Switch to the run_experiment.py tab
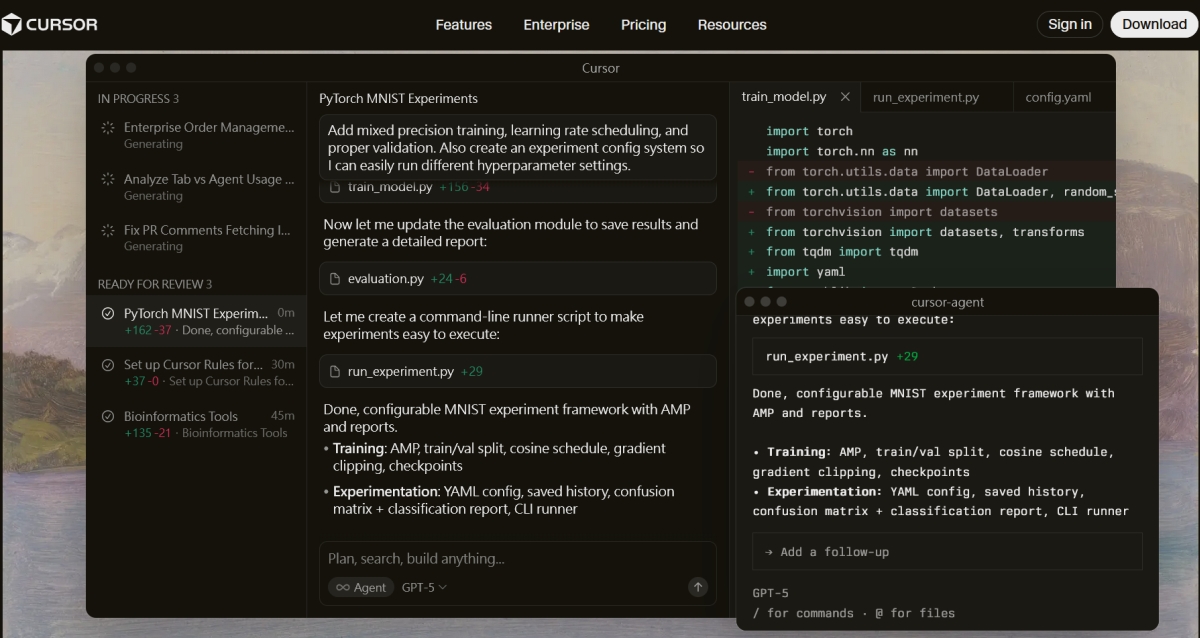 pyautogui.click(x=925, y=97)
